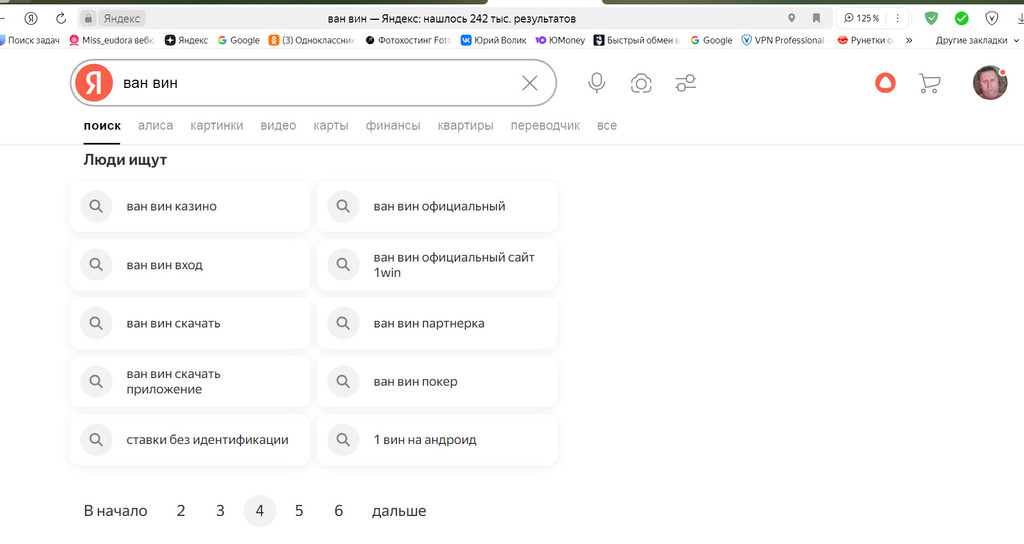Bookmark this page in the address bar
The height and width of the screenshot is (544, 1024).
(x=816, y=18)
